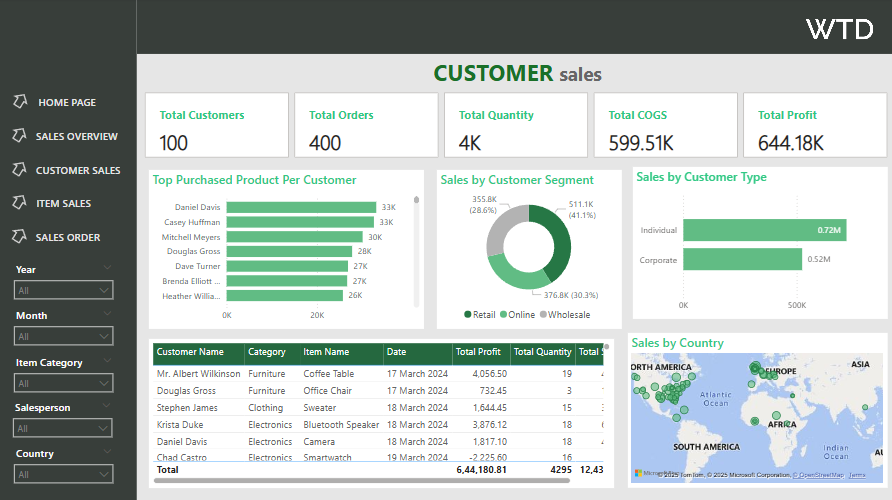The width and height of the screenshot is (892, 500).
Task: Click the Item Sales arrow icon
Action: click(19, 203)
